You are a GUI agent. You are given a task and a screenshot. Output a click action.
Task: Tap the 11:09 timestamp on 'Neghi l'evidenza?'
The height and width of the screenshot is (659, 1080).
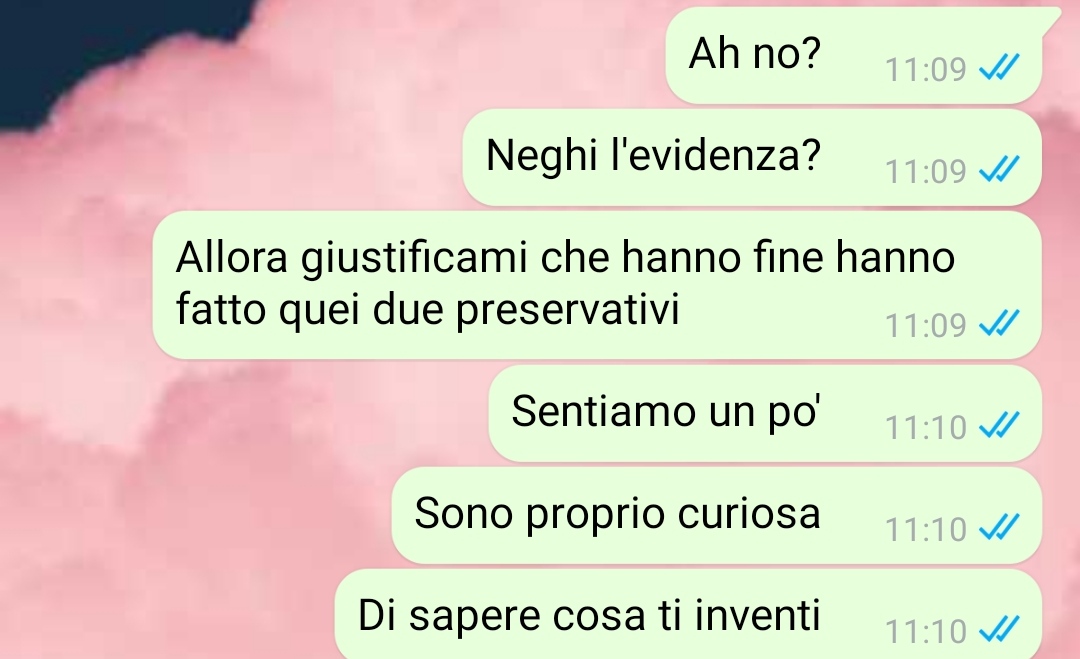pyautogui.click(x=926, y=171)
